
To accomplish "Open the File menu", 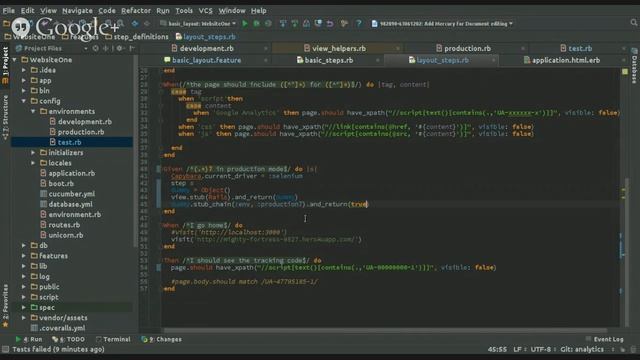I will tap(9, 11).
